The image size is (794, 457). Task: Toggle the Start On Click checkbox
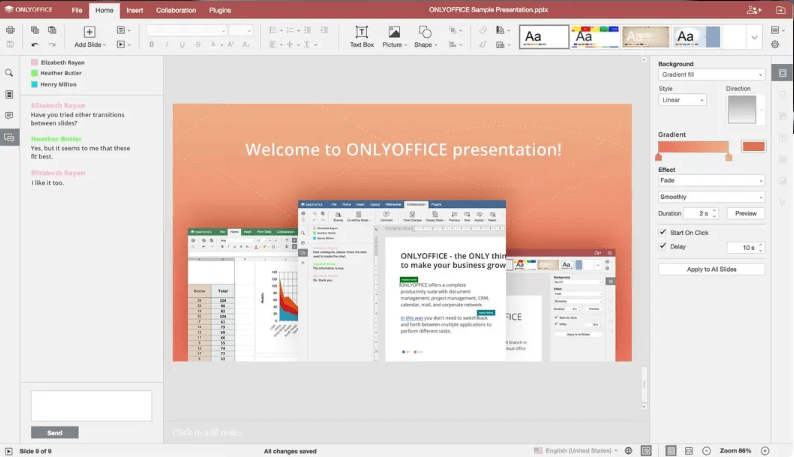tap(662, 232)
